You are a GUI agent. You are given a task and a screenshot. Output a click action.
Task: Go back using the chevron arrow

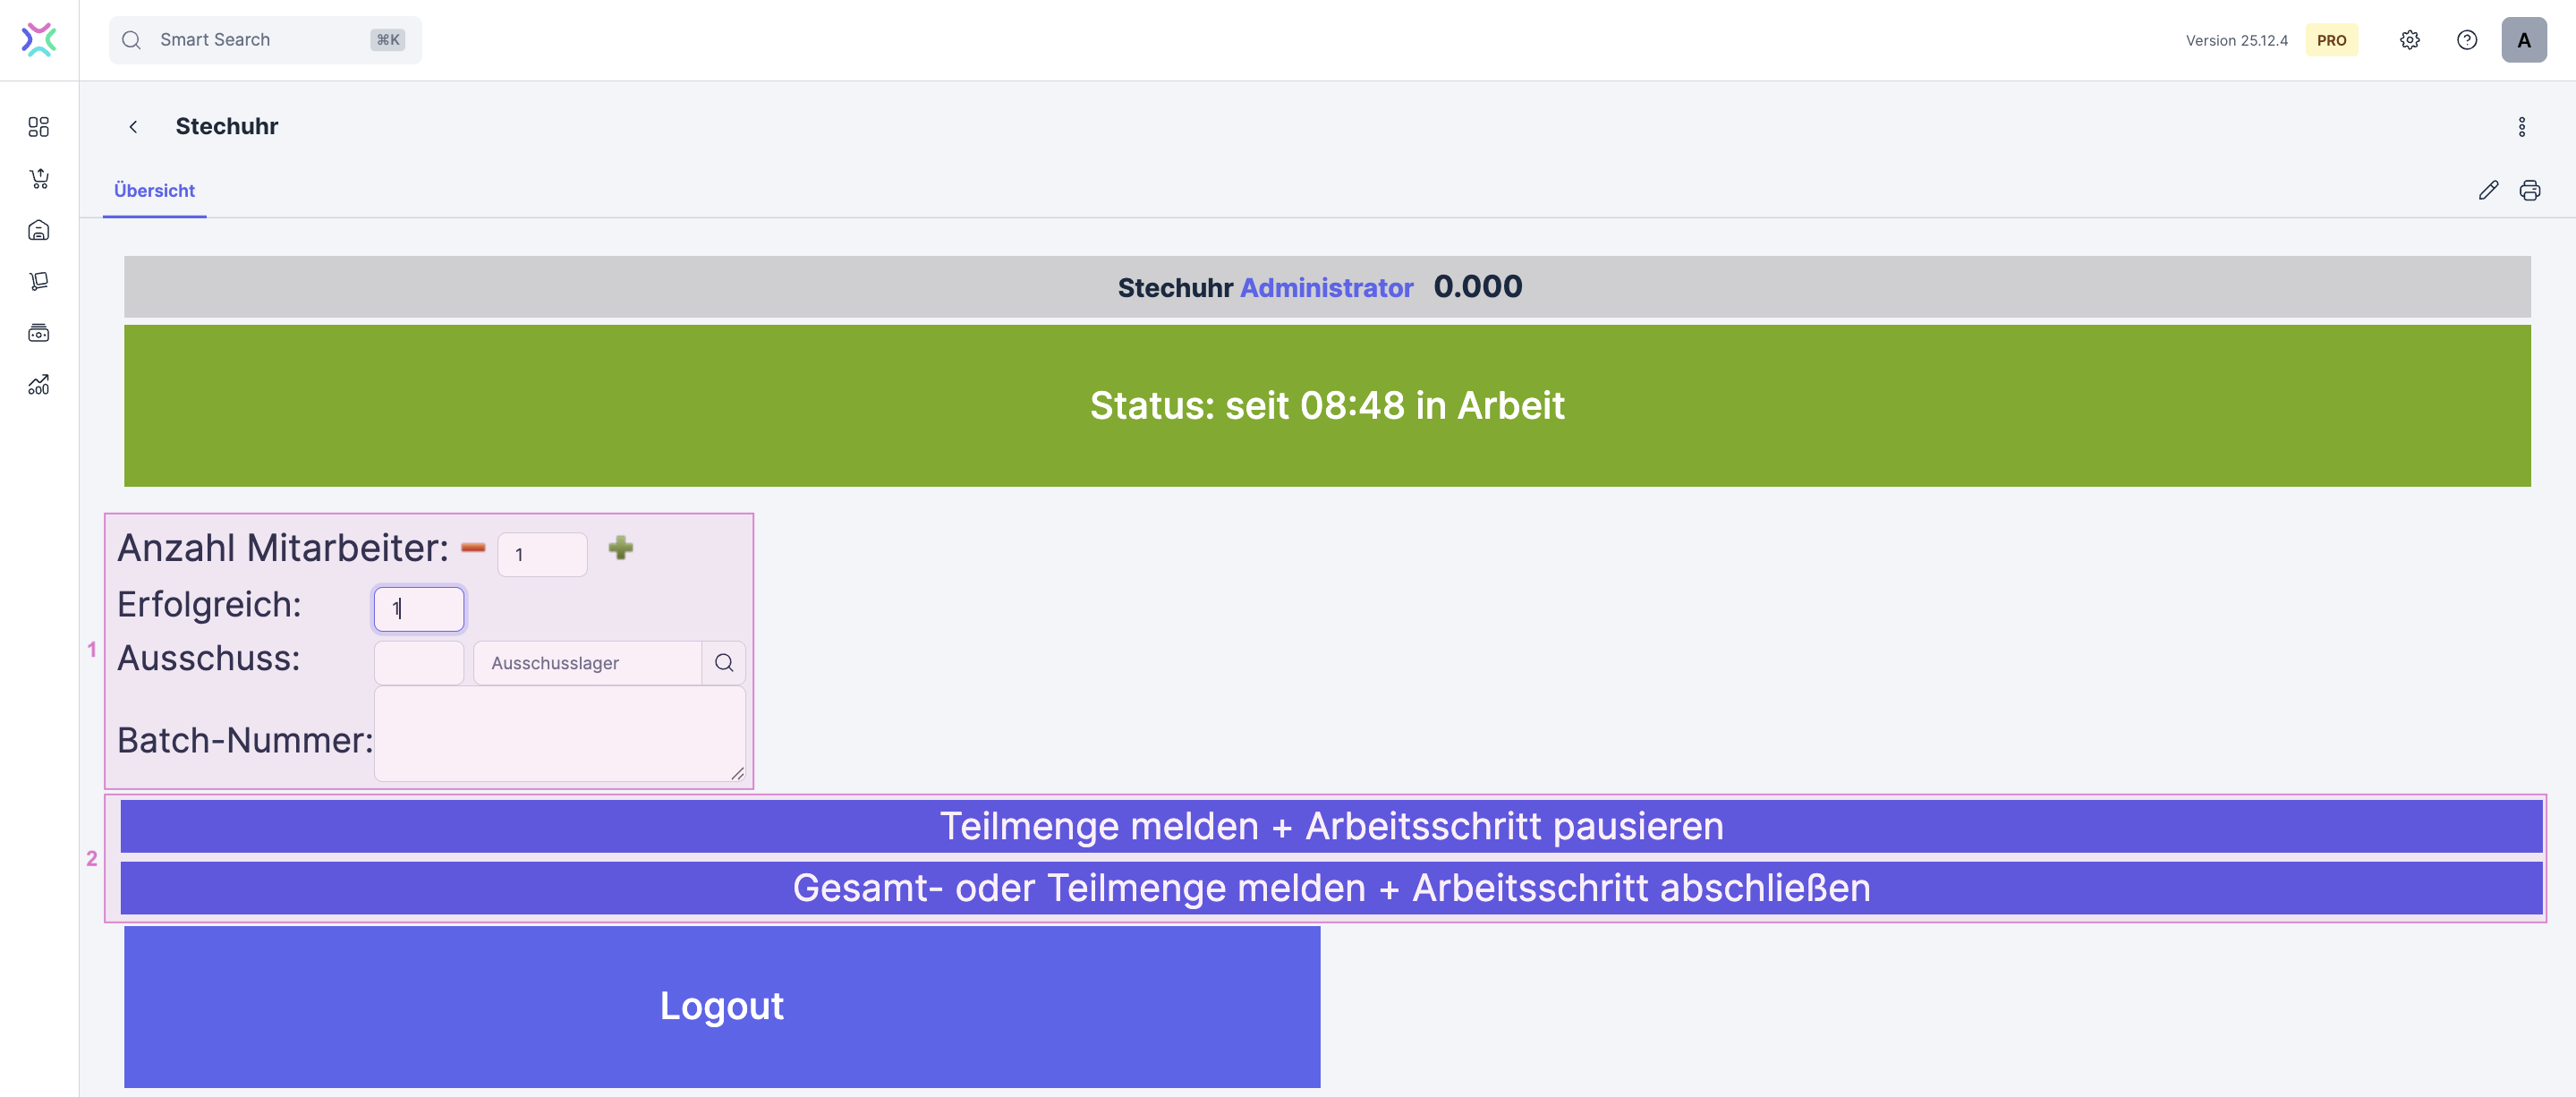pos(133,127)
